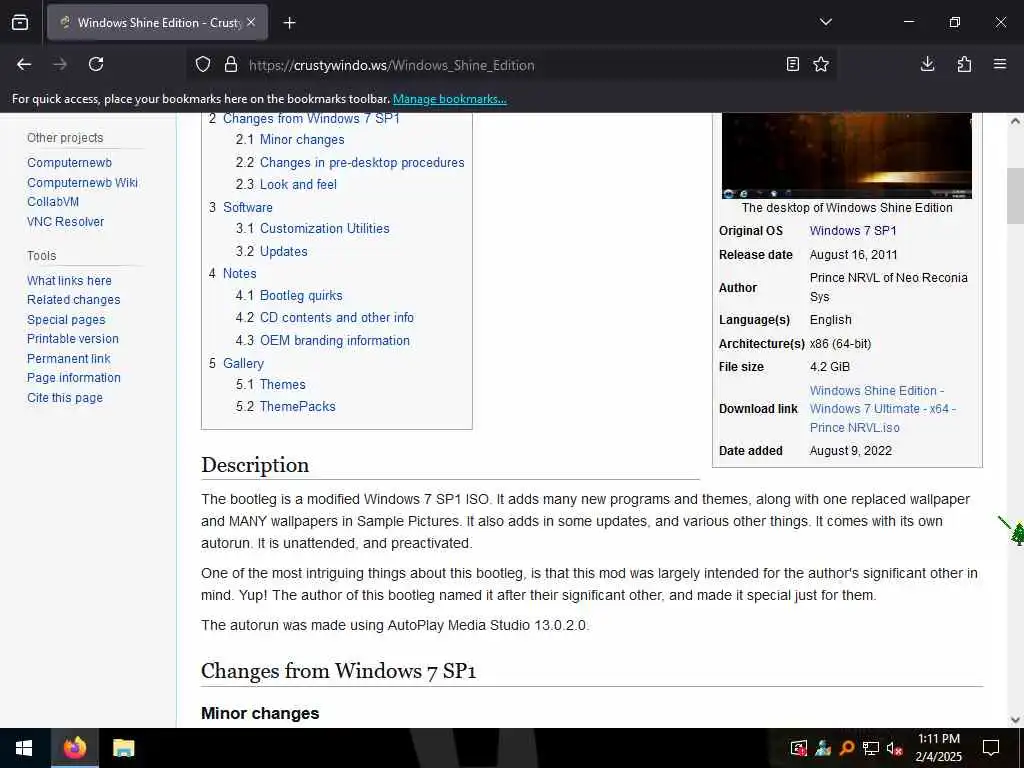Screen dimensions: 1024x768
Task: Jump to 4.3 OEM branding information
Action: pos(323,341)
